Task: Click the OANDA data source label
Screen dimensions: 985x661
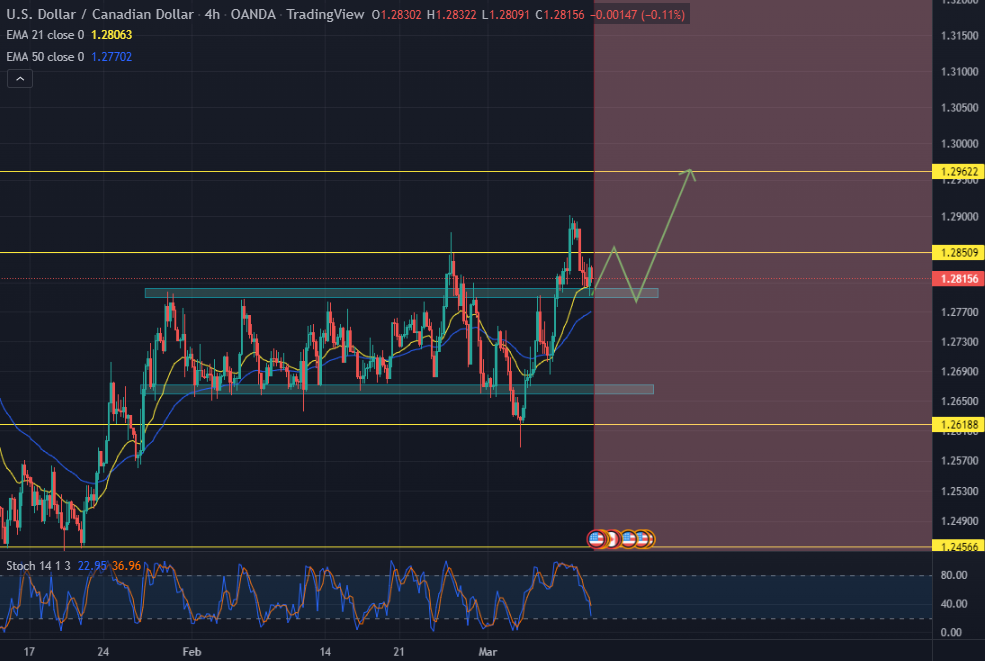Action: pyautogui.click(x=253, y=14)
